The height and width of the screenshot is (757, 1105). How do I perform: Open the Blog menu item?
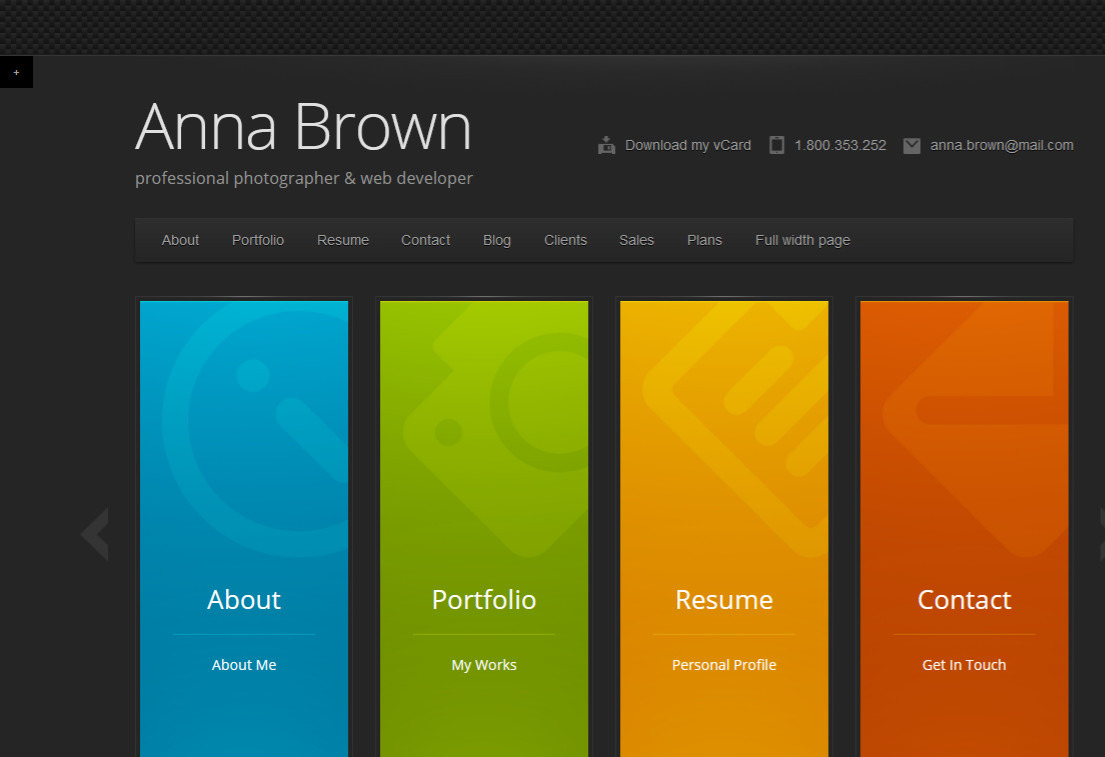click(497, 240)
